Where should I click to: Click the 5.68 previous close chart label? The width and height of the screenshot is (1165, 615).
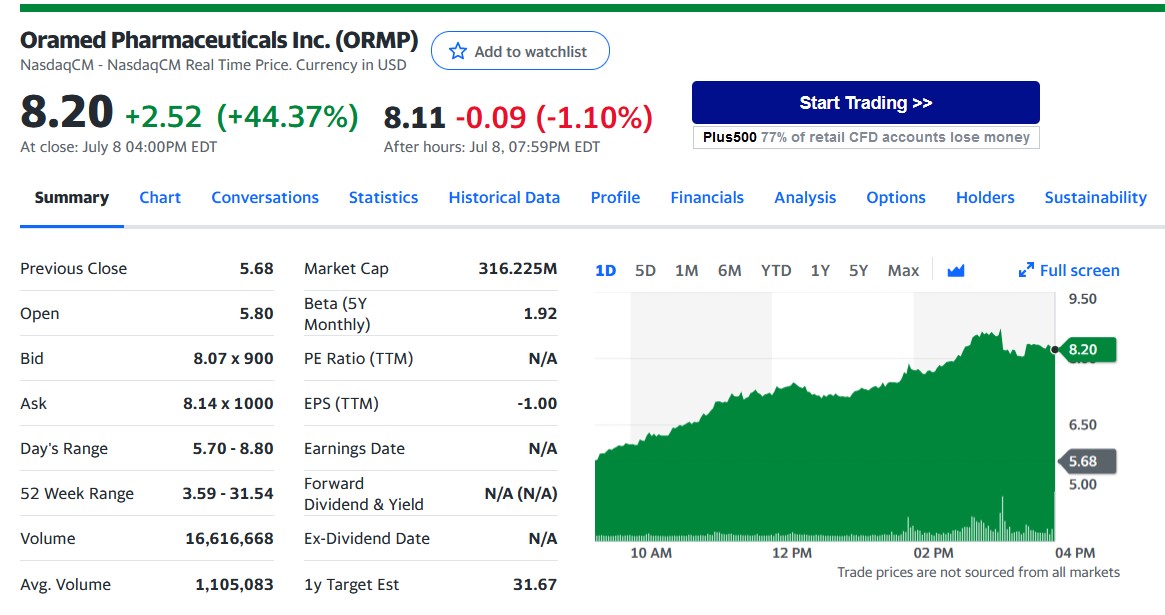[x=1085, y=461]
